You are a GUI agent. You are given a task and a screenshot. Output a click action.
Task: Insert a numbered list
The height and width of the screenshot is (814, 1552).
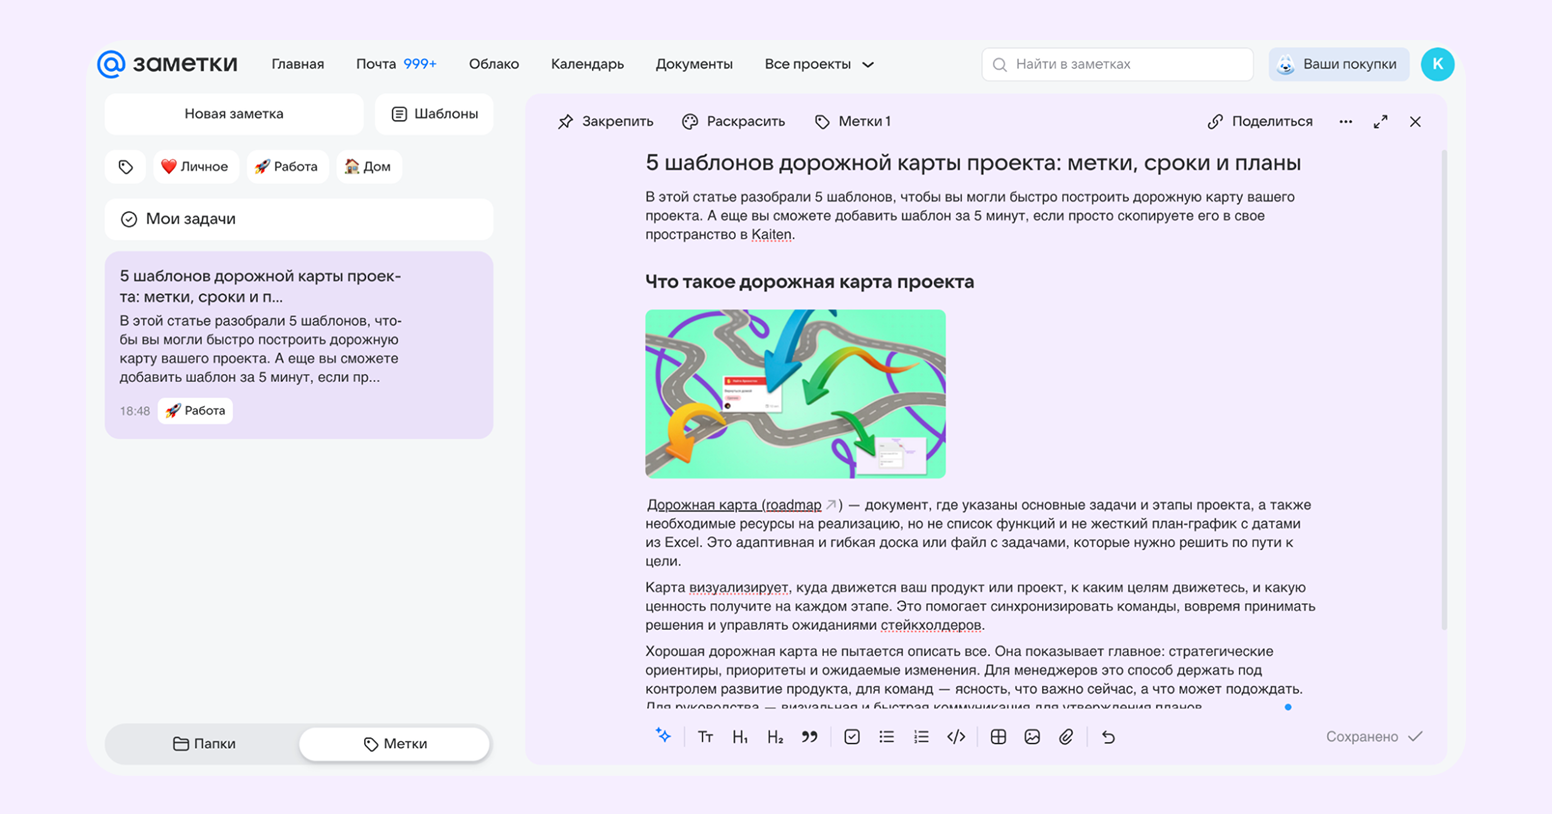920,737
